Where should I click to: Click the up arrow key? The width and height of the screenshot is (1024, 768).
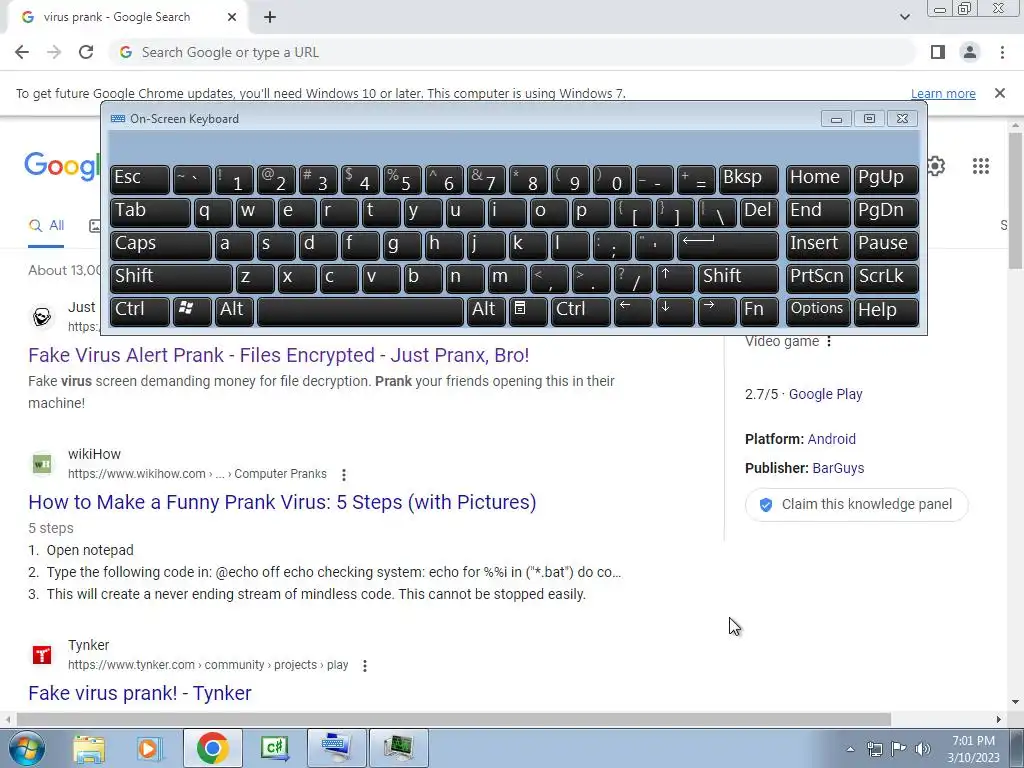[x=675, y=277]
